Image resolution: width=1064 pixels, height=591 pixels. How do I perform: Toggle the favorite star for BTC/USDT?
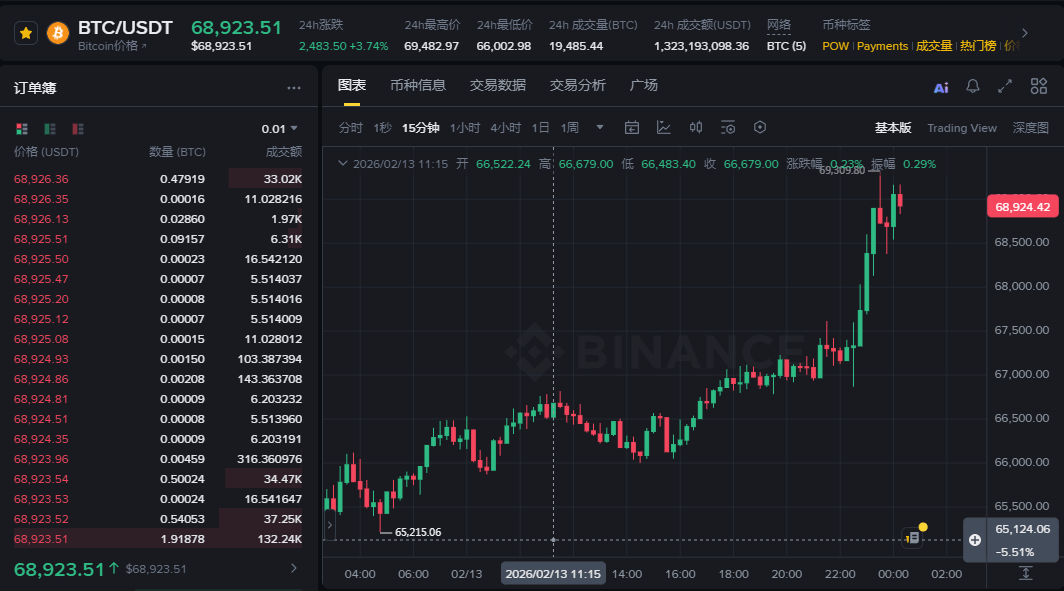pyautogui.click(x=26, y=33)
